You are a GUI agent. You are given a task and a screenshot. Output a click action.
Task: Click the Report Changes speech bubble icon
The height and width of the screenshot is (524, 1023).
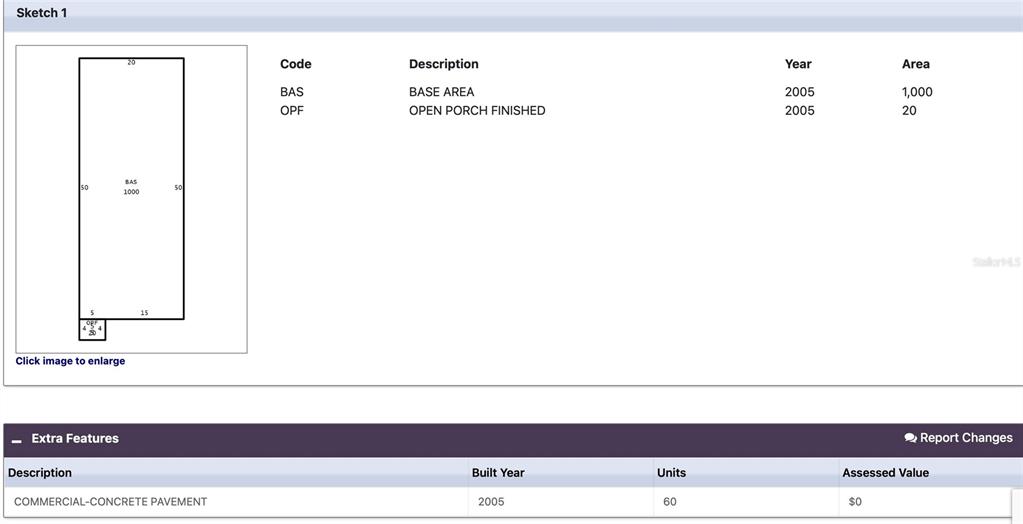click(910, 438)
